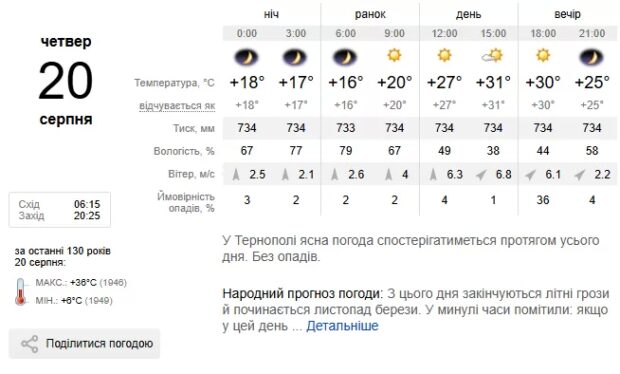The height and width of the screenshot is (374, 620).
Task: Click the moon icon at 3:00
Action: pyautogui.click(x=295, y=58)
